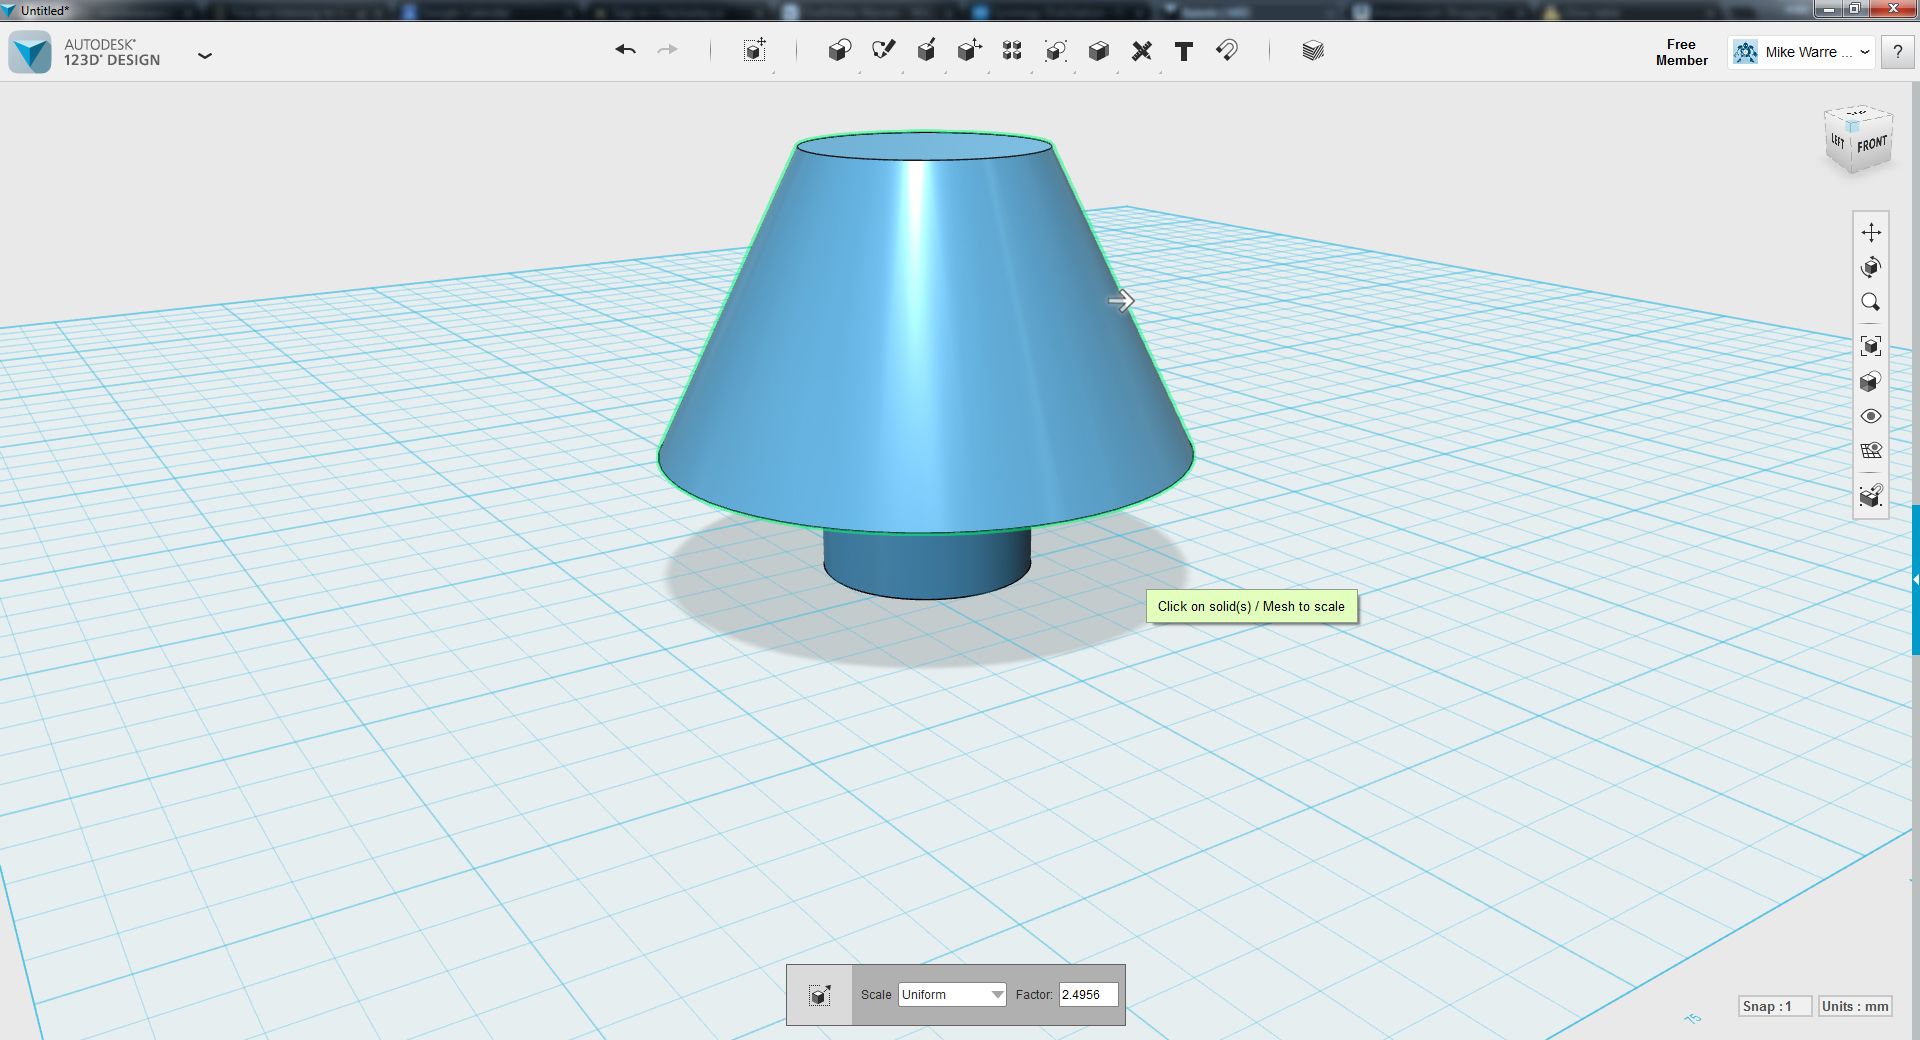Click the Units : mm button
This screenshot has height=1040, width=1920.
point(1855,1006)
